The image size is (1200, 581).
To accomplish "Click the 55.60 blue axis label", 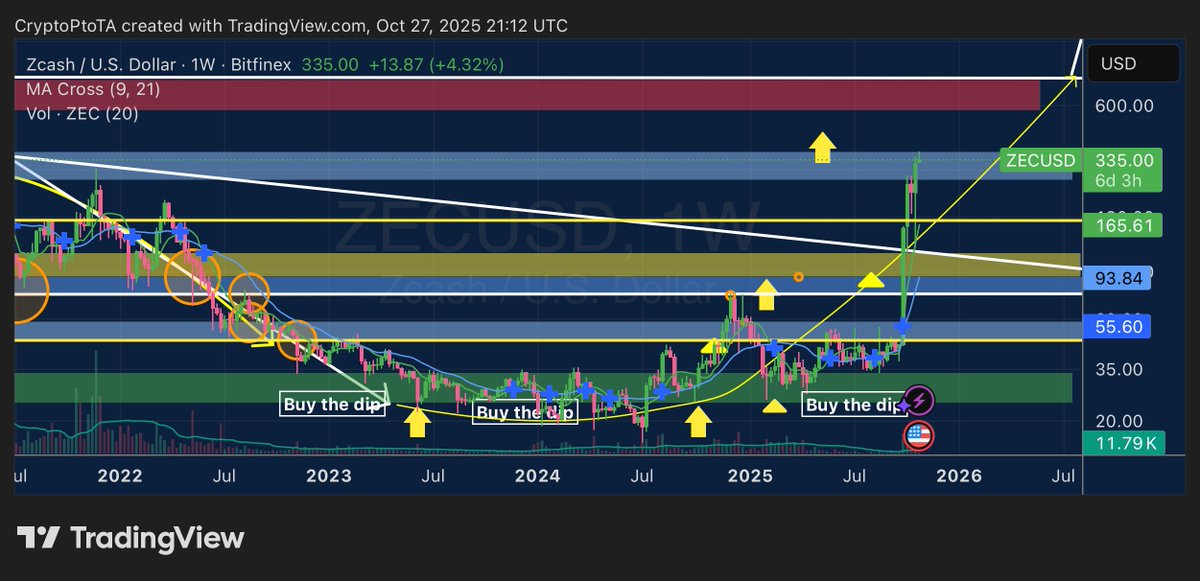I will 1118,326.
